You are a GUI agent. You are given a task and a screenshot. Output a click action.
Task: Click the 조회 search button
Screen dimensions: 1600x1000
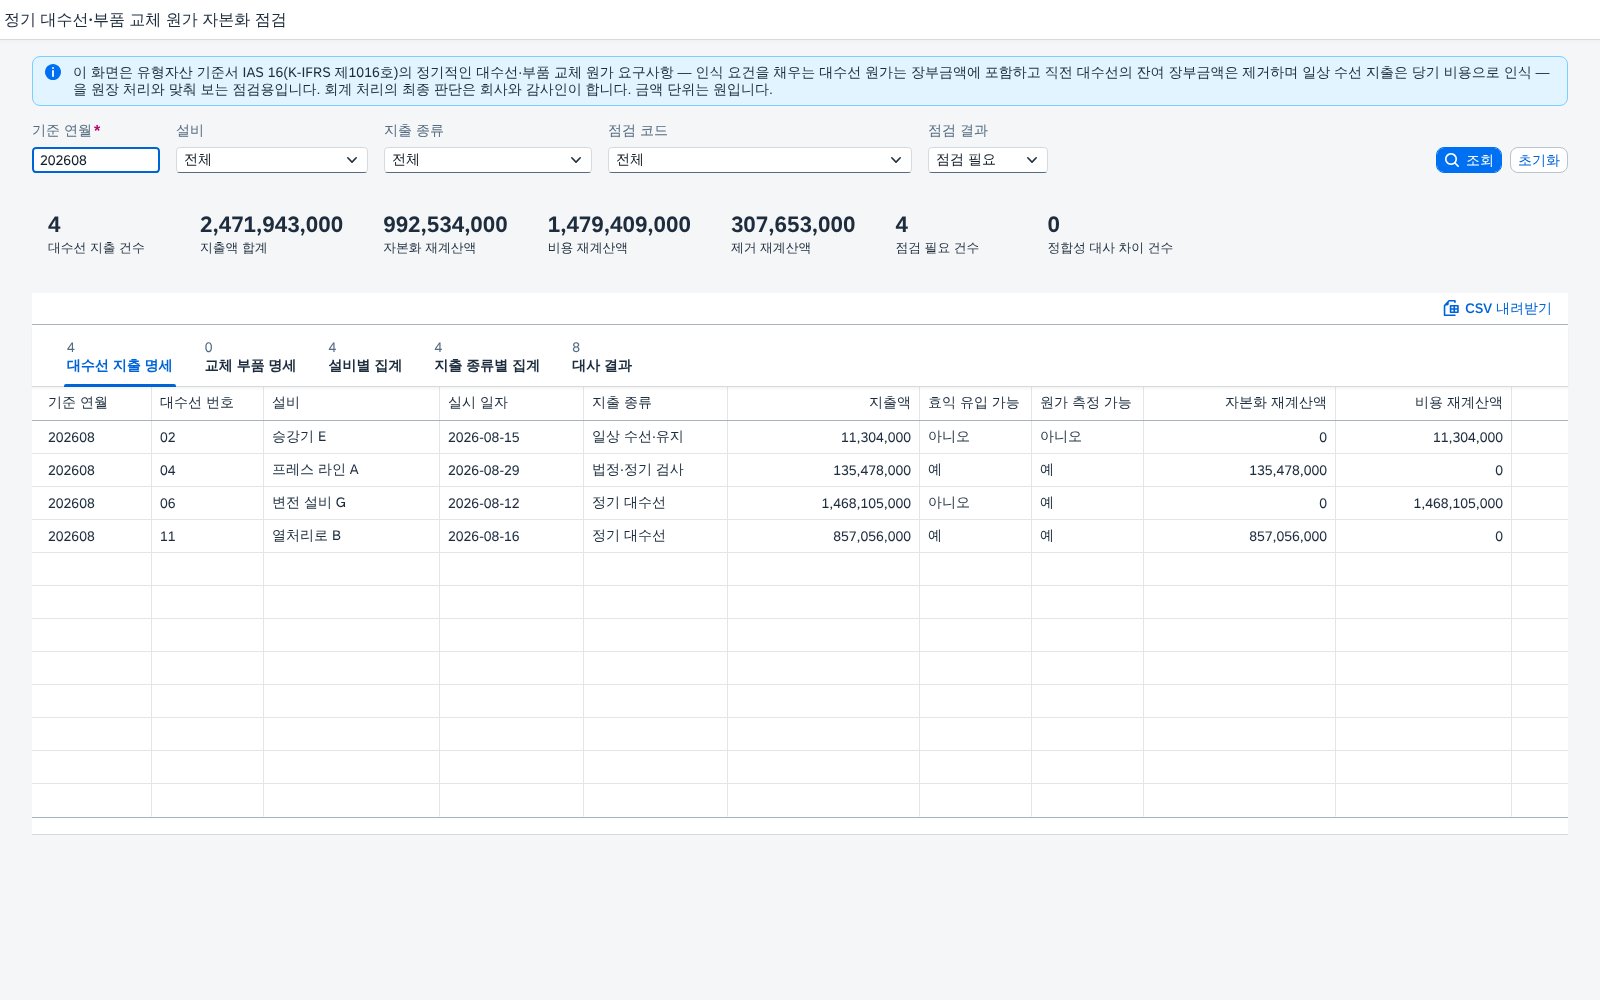(1469, 160)
